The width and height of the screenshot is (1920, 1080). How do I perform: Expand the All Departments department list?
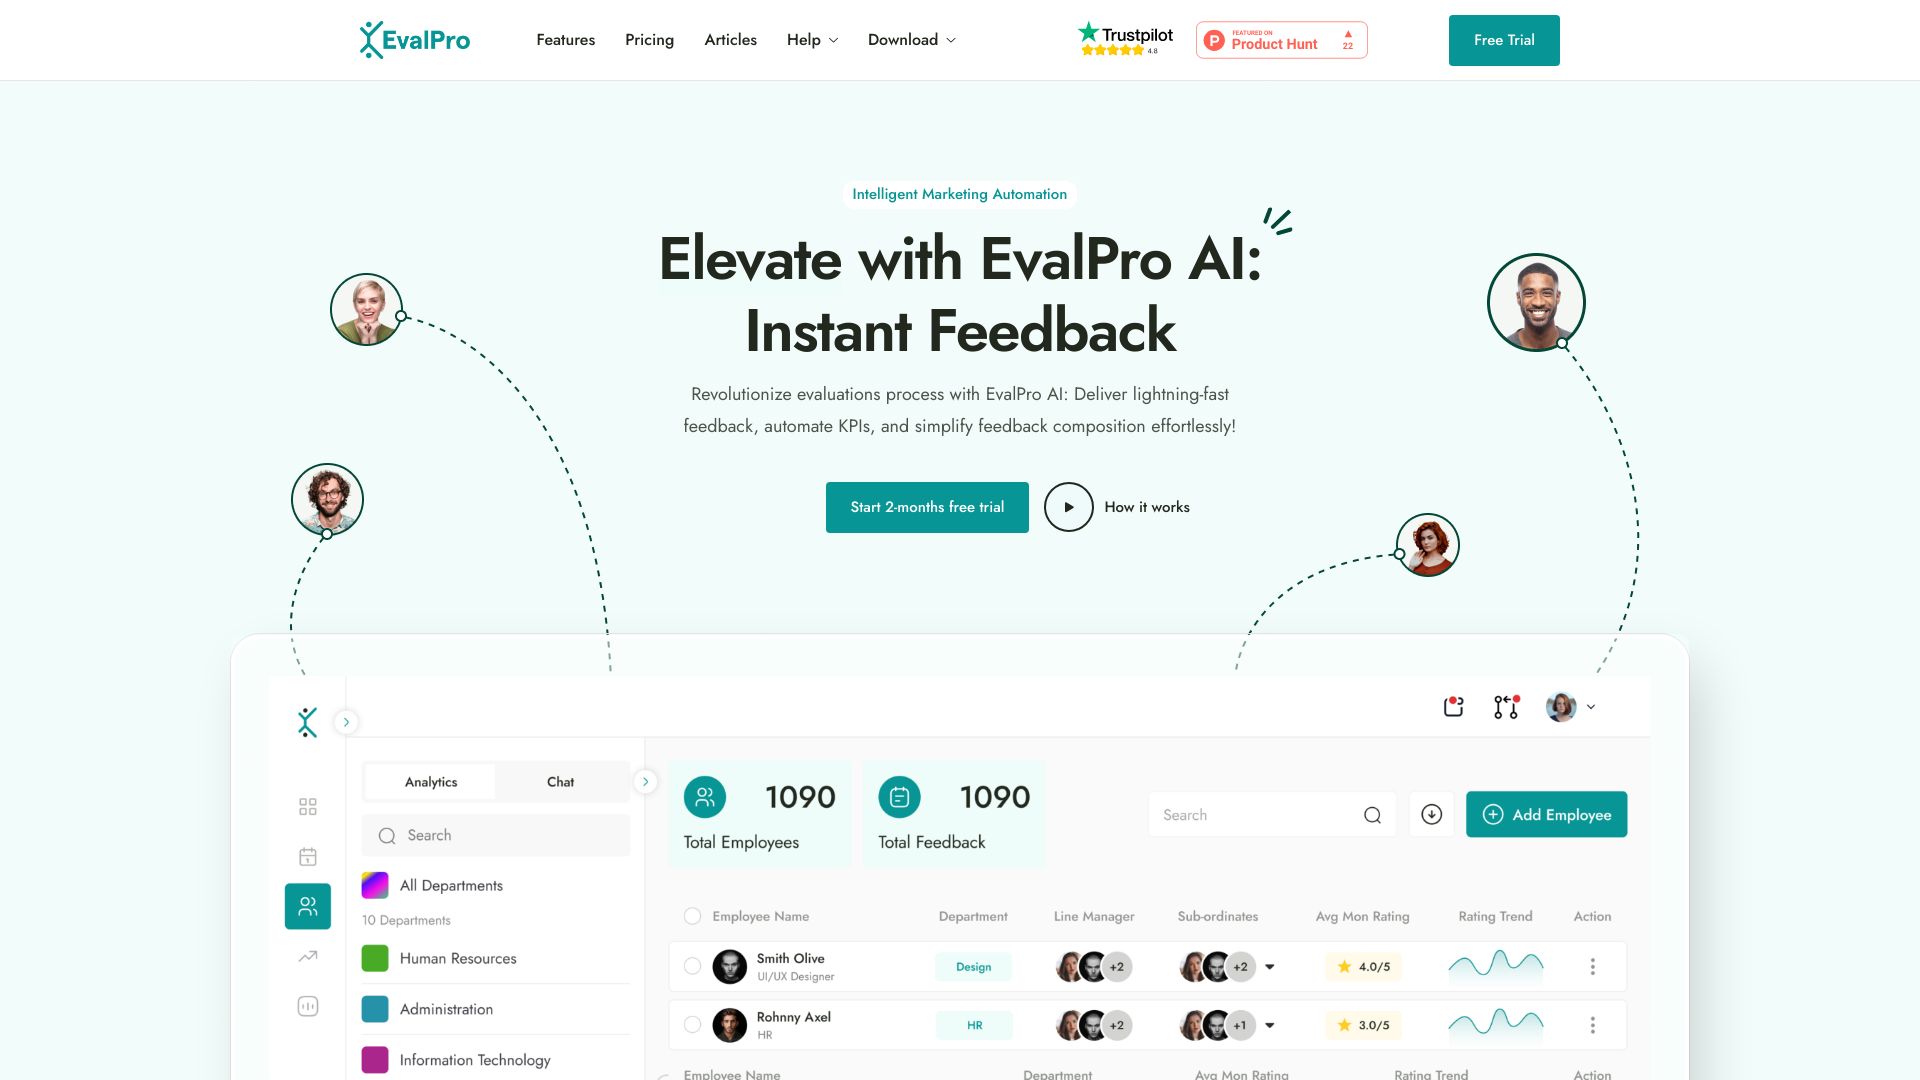tap(451, 885)
